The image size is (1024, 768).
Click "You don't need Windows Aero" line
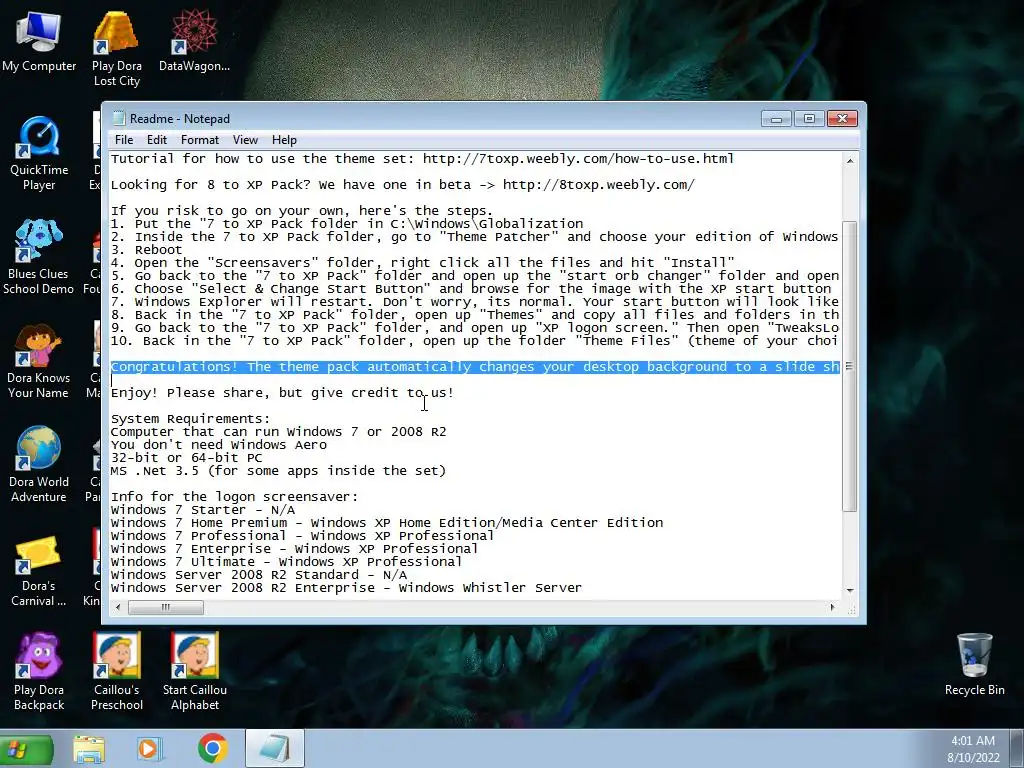pyautogui.click(x=219, y=445)
